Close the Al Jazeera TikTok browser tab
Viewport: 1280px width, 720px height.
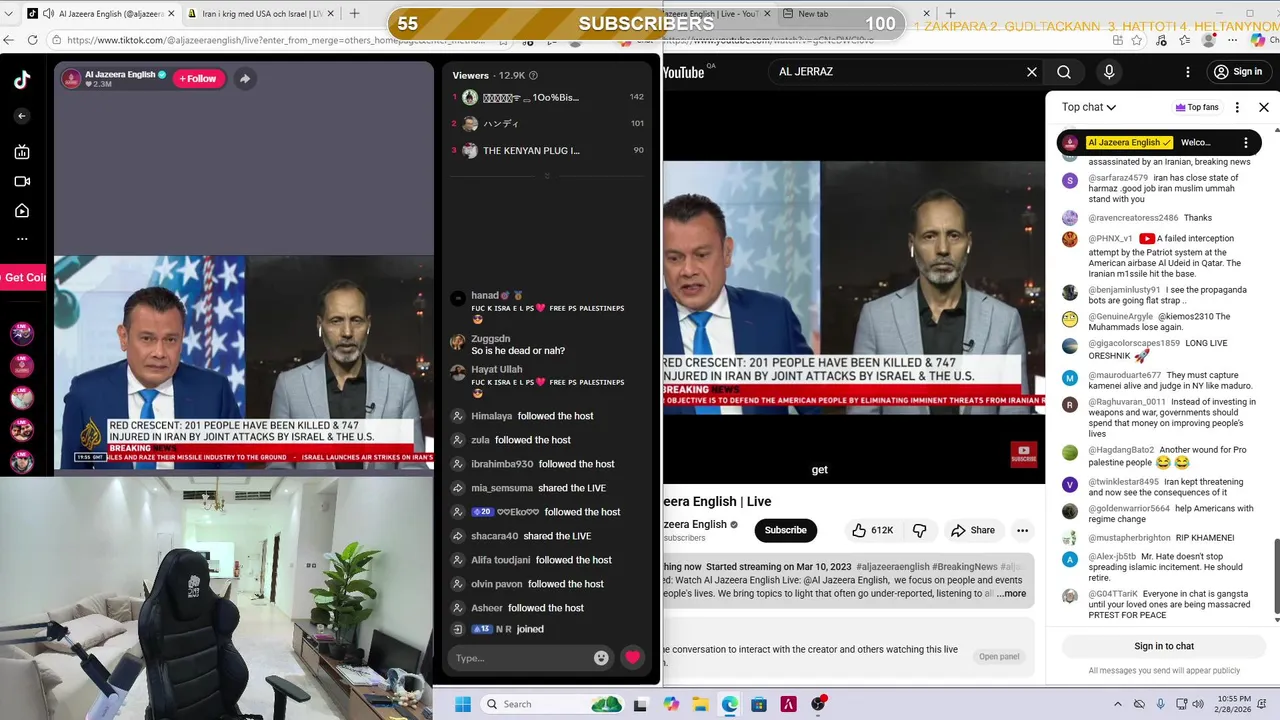171,14
